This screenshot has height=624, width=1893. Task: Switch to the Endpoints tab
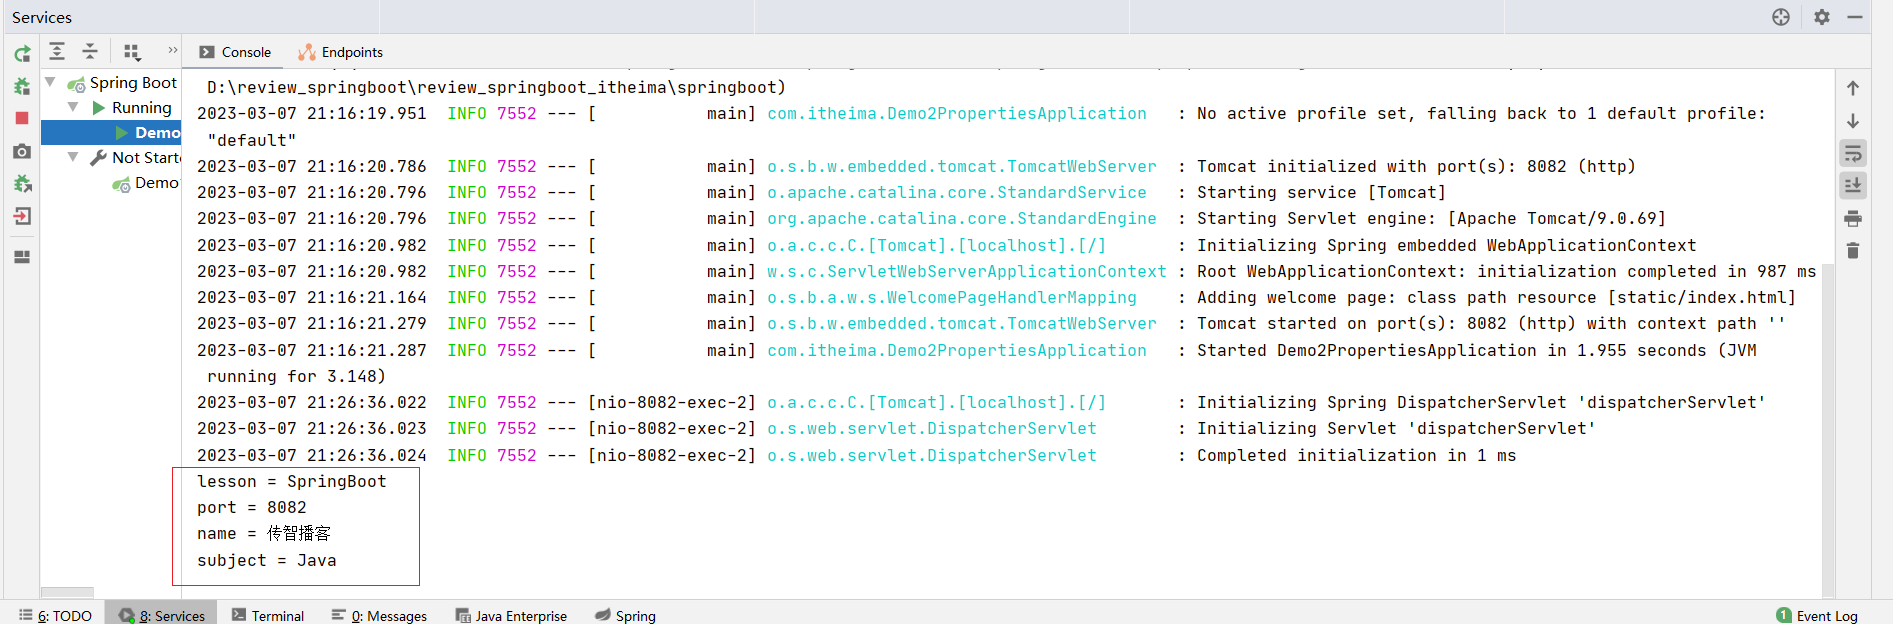coord(340,52)
